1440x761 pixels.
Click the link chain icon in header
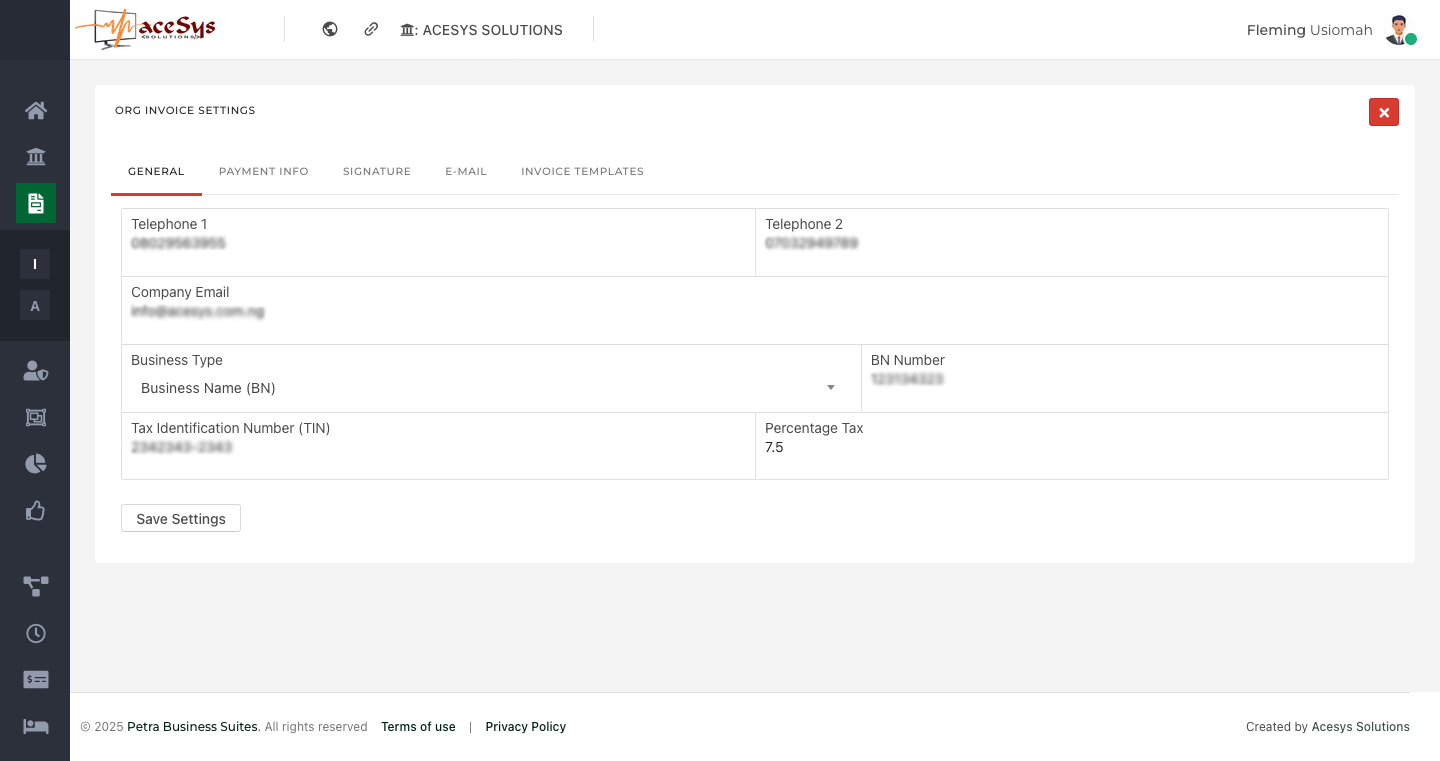coord(371,30)
